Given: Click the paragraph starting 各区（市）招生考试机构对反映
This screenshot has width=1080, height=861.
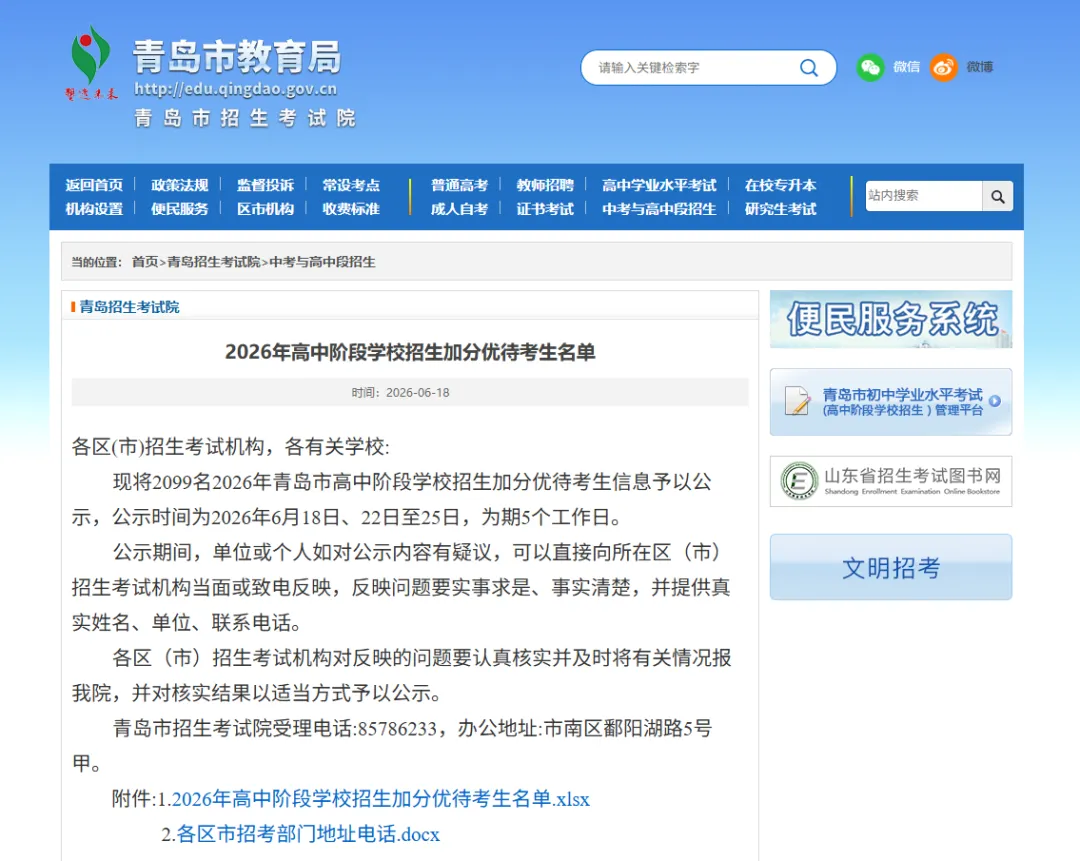Looking at the screenshot, I should tap(402, 675).
